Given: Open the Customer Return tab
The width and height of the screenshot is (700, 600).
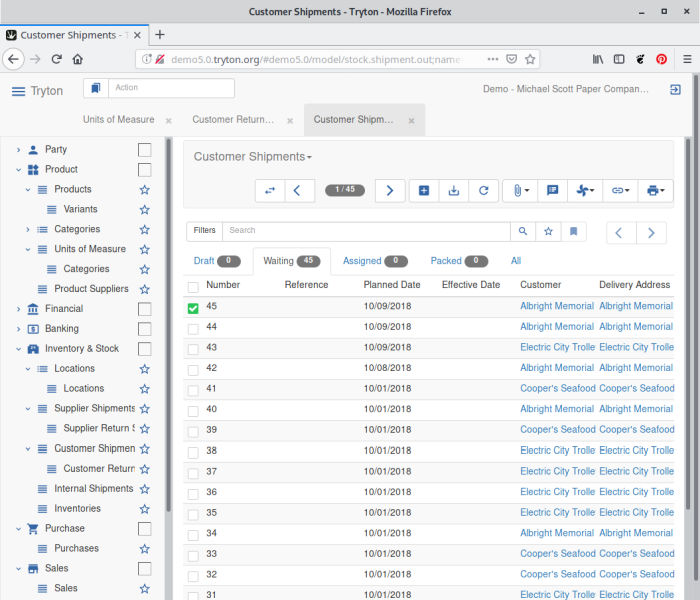Looking at the screenshot, I should click(233, 120).
